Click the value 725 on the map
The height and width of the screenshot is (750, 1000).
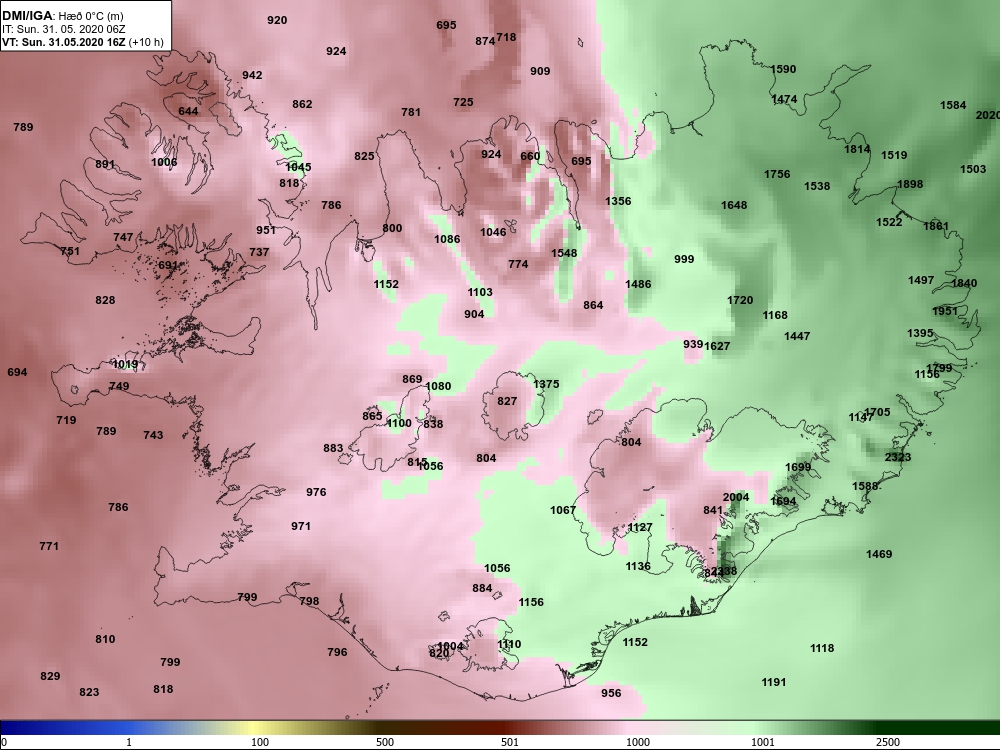pyautogui.click(x=463, y=102)
